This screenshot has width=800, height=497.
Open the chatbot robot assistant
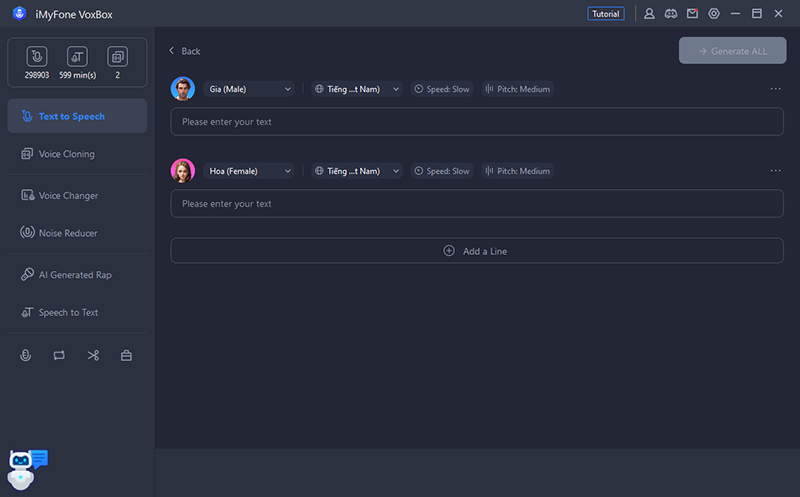(x=26, y=469)
